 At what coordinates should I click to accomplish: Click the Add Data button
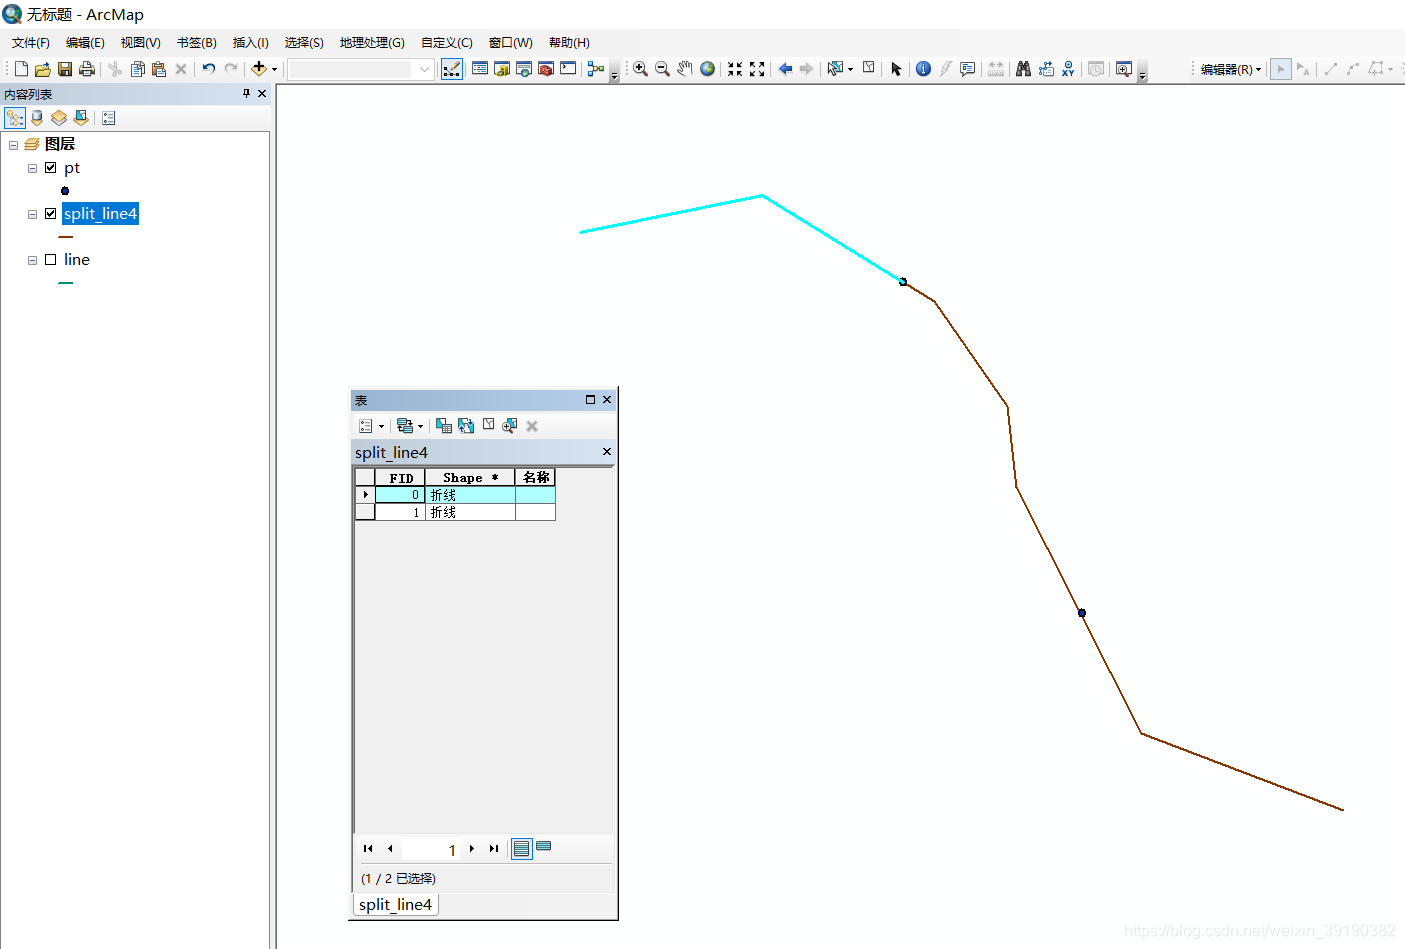coord(259,69)
